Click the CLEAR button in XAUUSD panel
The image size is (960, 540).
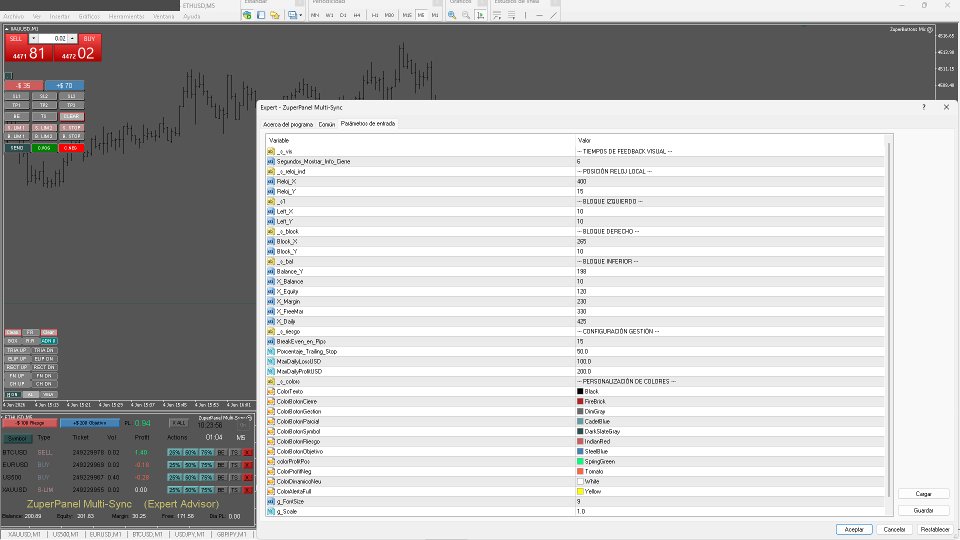coord(72,116)
